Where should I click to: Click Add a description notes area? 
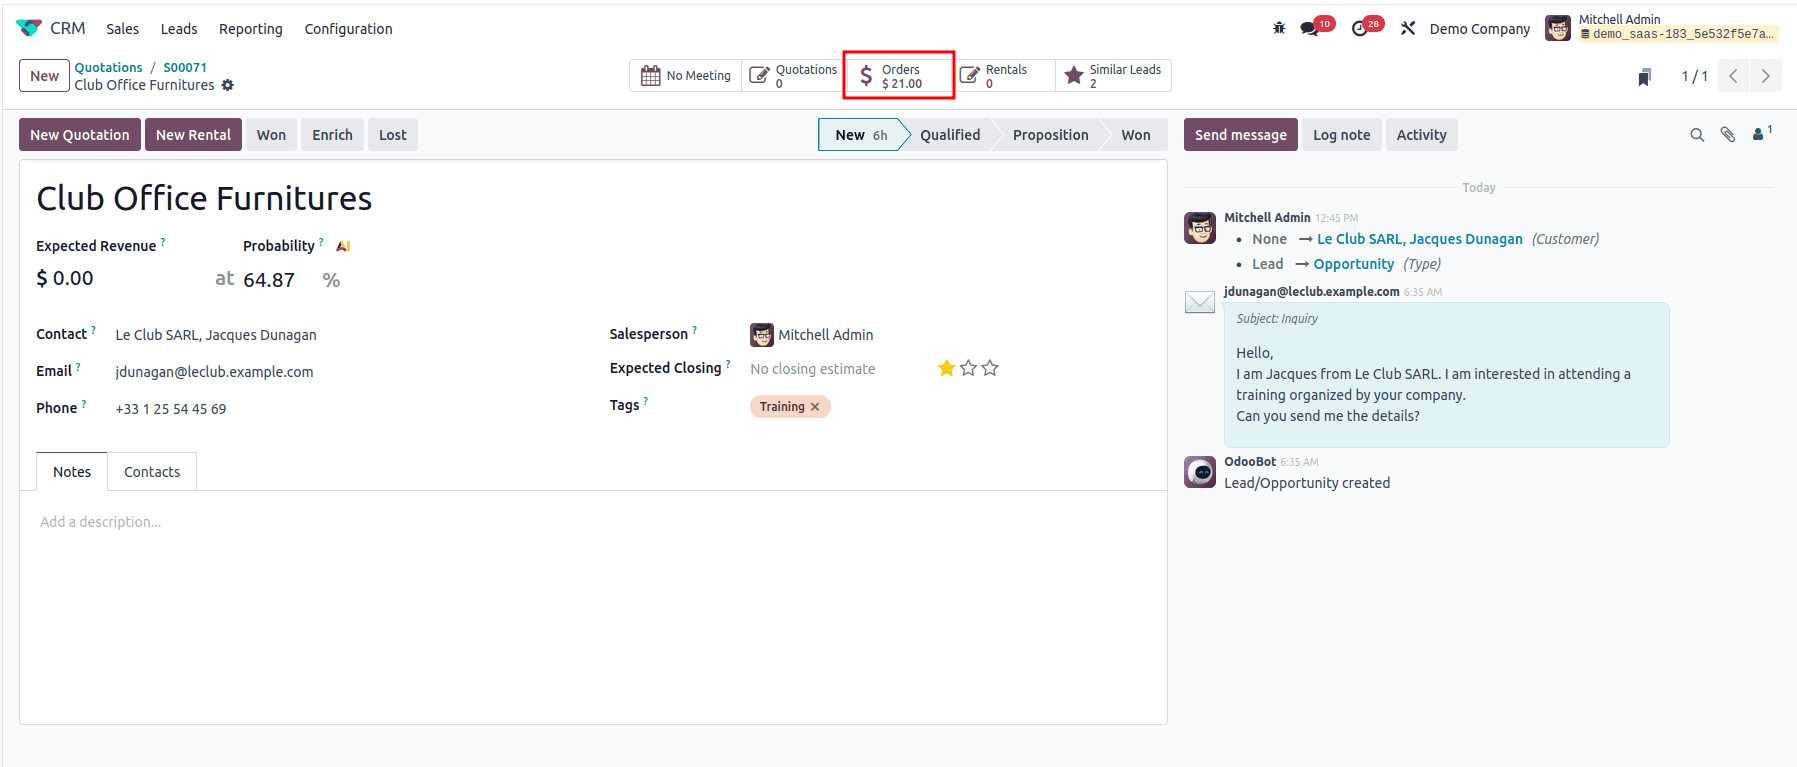[x=100, y=522]
